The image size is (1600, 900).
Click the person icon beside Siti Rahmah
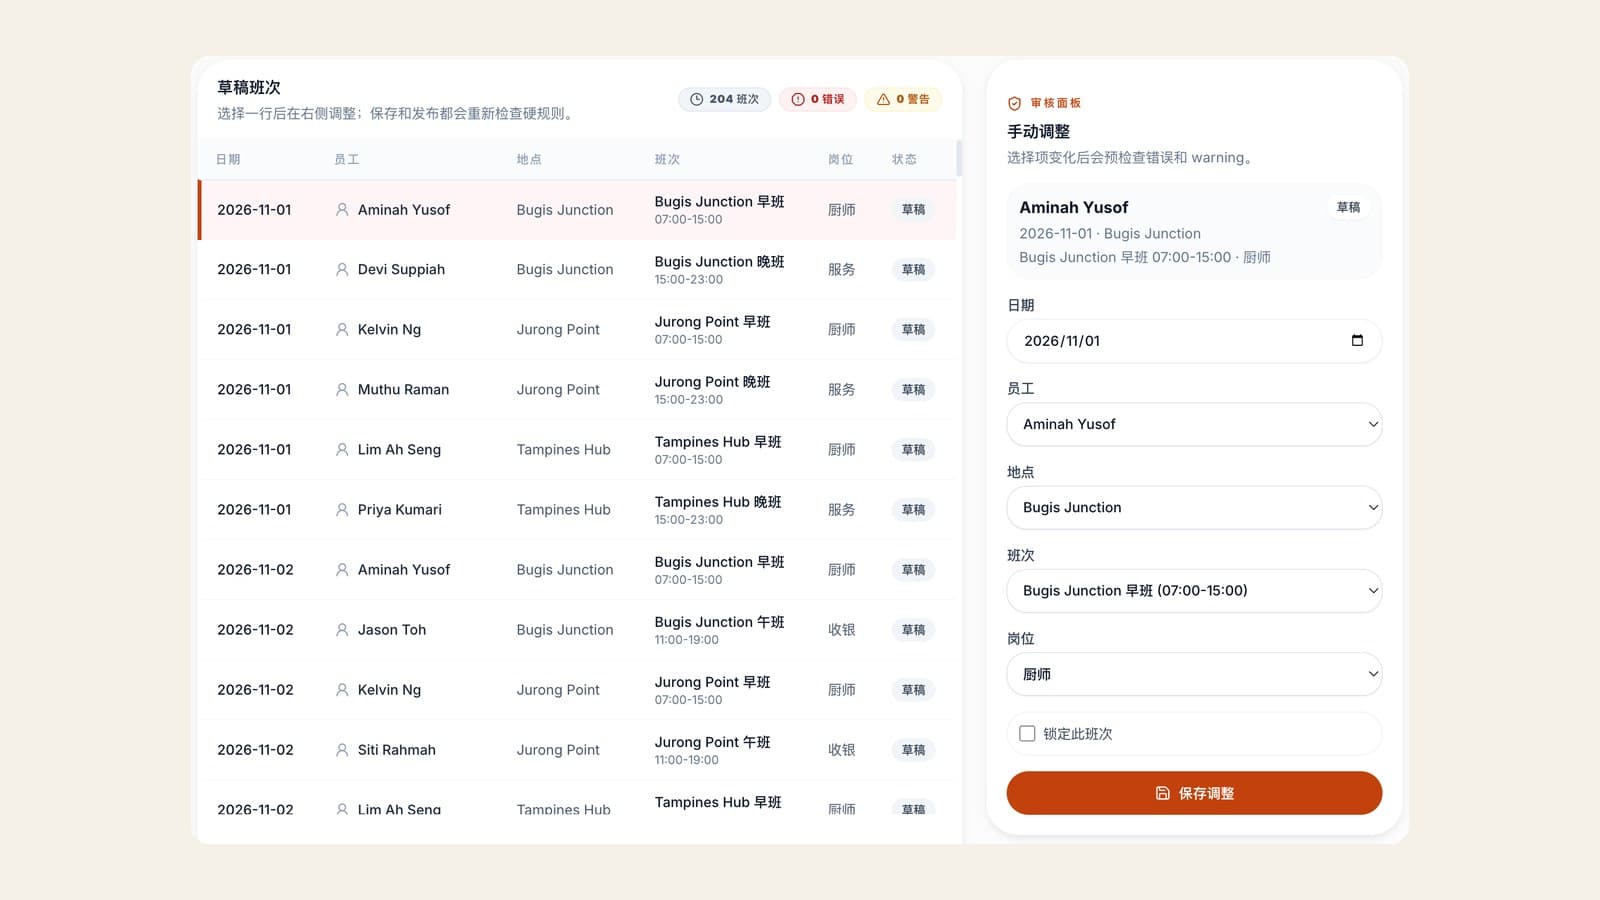coord(342,749)
